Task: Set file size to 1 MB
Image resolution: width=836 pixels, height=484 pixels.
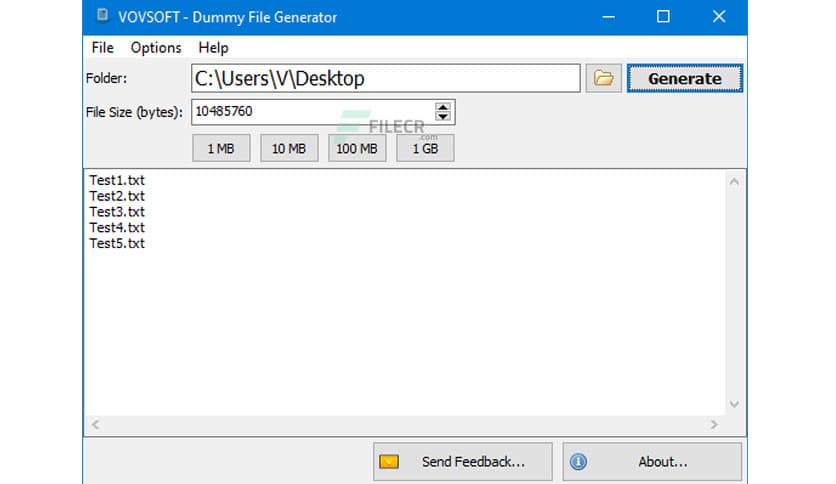Action: pyautogui.click(x=221, y=148)
